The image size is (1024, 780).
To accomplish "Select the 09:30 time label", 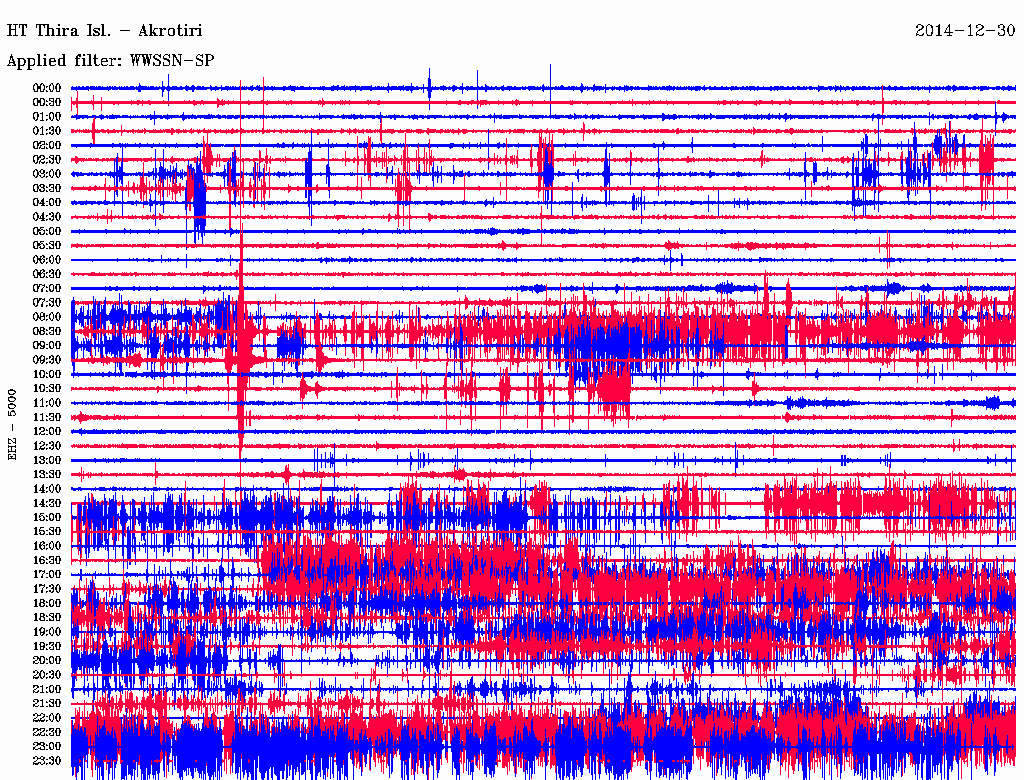I will [x=47, y=360].
